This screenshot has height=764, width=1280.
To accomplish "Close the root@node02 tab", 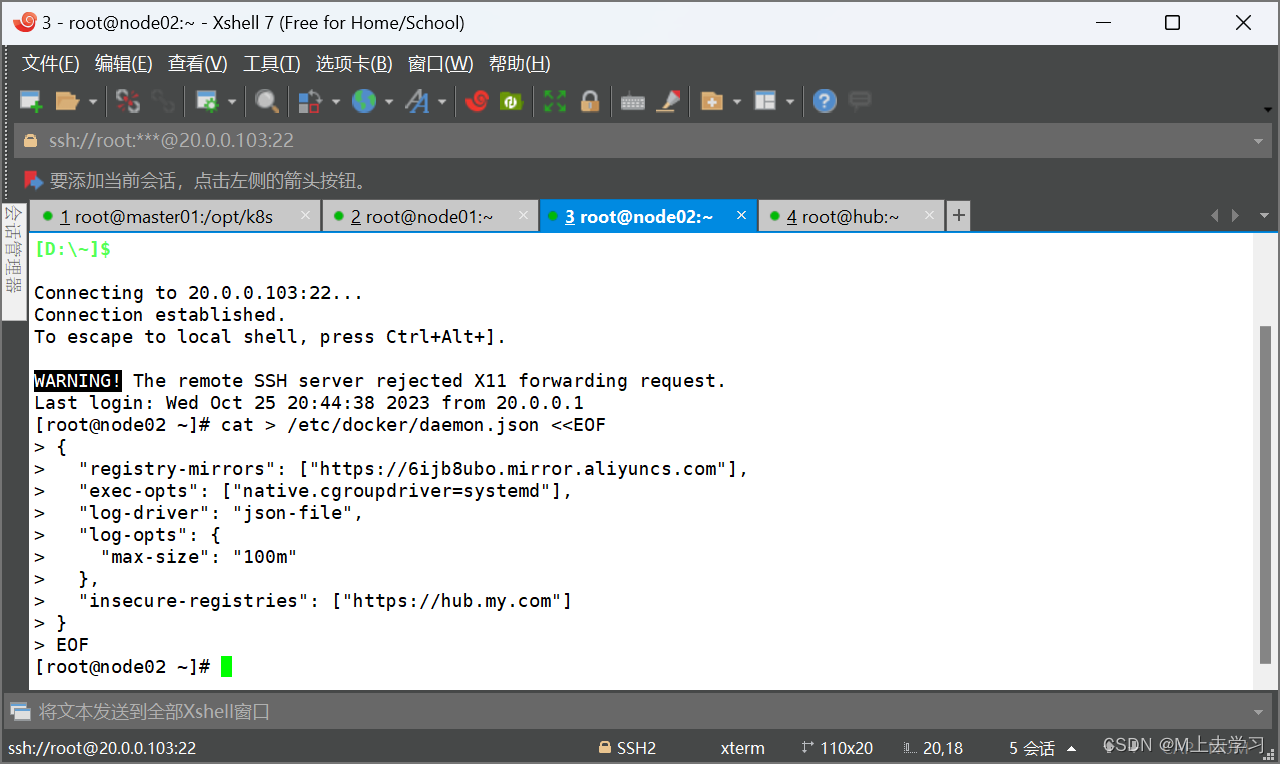I will (742, 215).
